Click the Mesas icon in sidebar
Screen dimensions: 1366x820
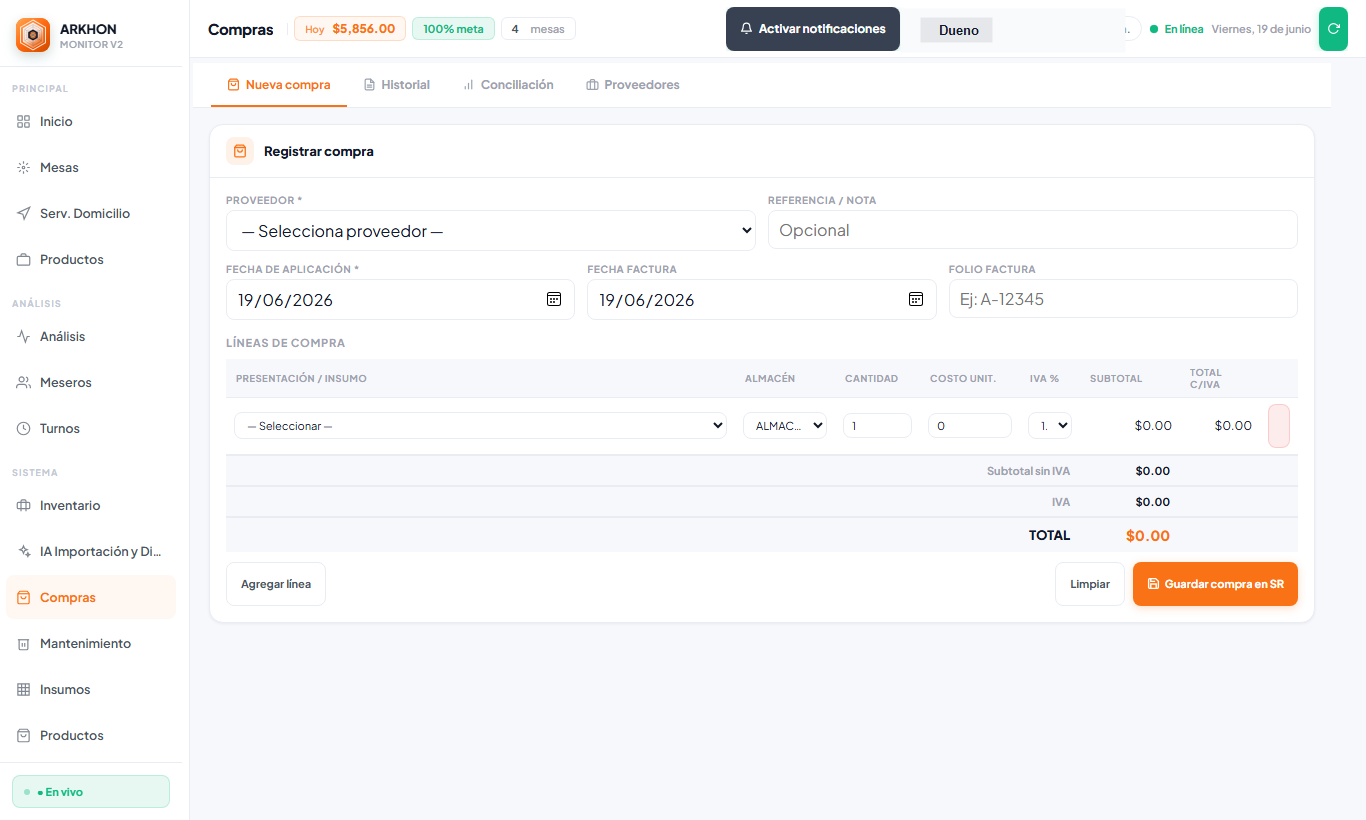coord(24,167)
